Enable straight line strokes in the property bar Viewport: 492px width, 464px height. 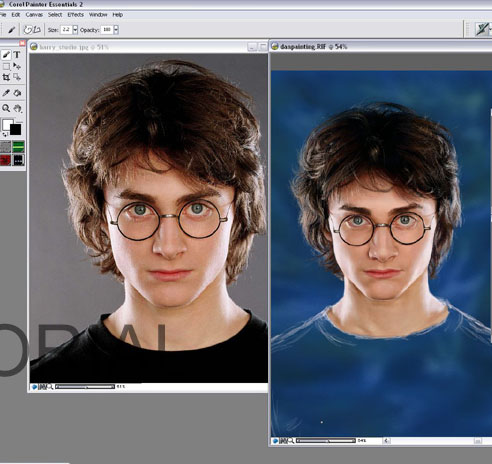[x=37, y=30]
